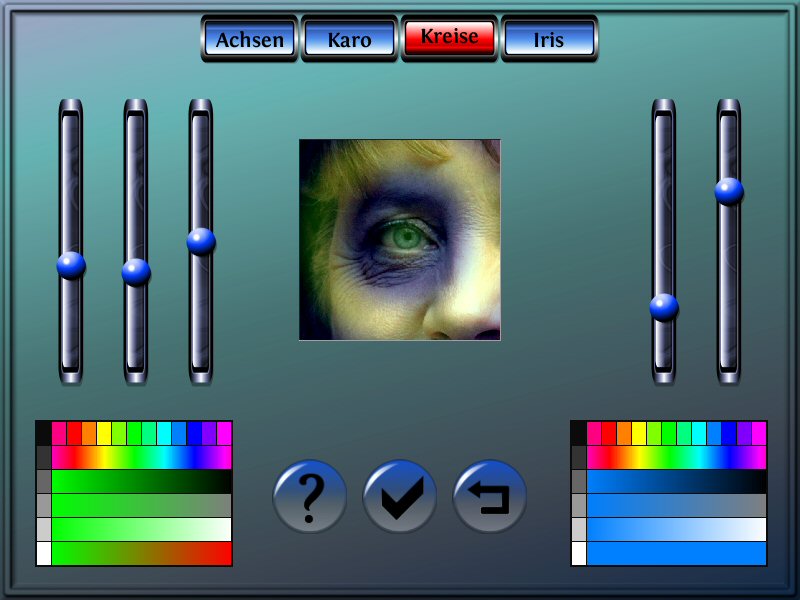Pick magenta swatch in right palette top row
Screen dimensions: 800x600
(x=759, y=434)
